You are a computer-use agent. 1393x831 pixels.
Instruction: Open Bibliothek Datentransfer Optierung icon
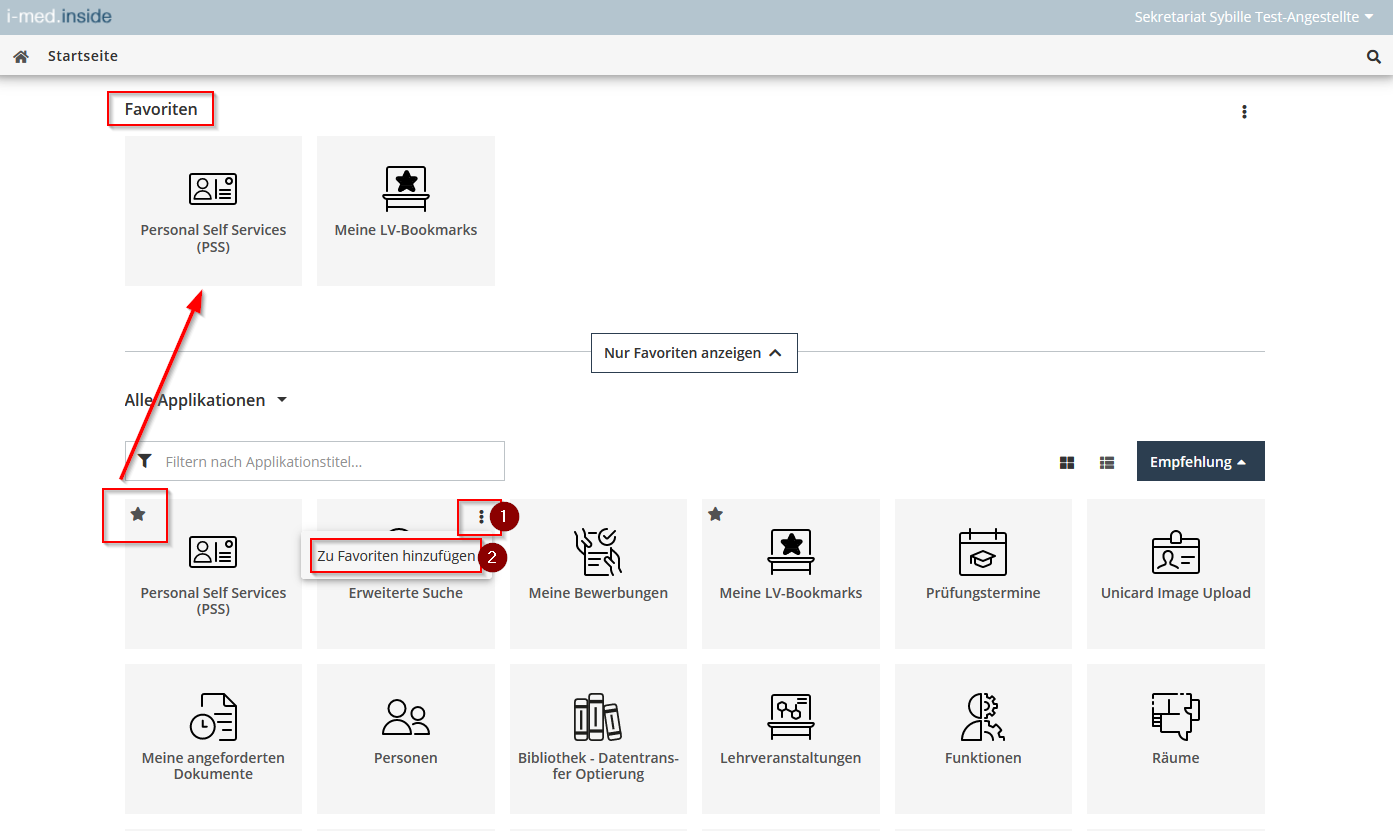pos(598,716)
